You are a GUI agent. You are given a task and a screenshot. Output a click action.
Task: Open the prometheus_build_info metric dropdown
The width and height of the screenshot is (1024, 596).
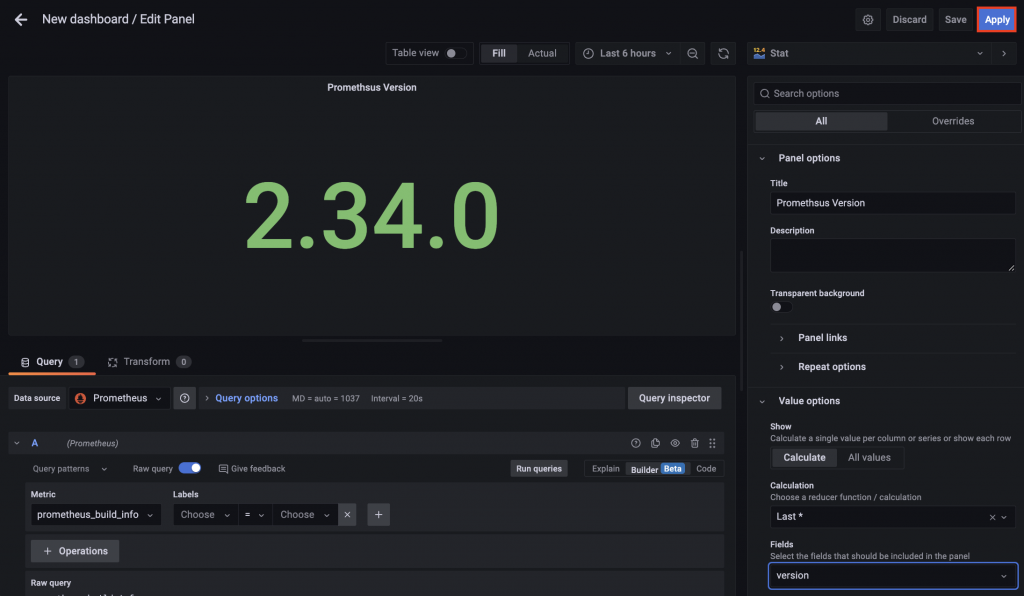pos(95,514)
